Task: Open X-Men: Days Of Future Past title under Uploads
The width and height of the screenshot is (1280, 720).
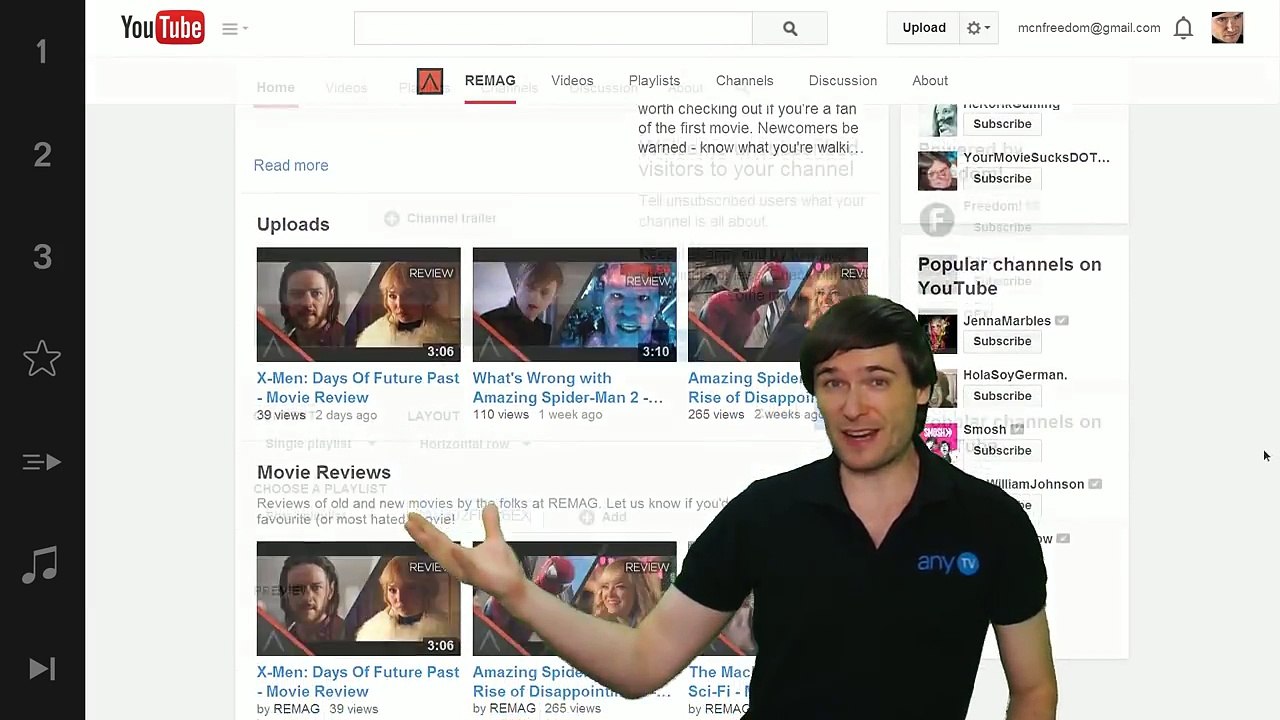Action: [358, 388]
